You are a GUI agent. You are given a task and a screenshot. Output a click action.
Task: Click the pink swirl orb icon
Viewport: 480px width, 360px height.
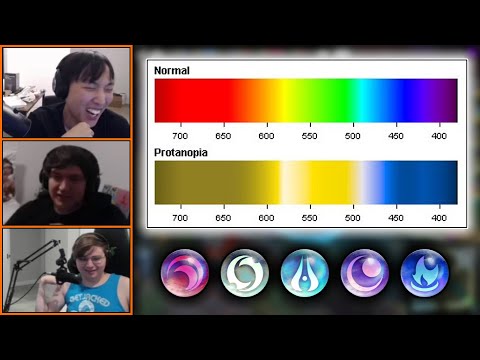click(185, 273)
